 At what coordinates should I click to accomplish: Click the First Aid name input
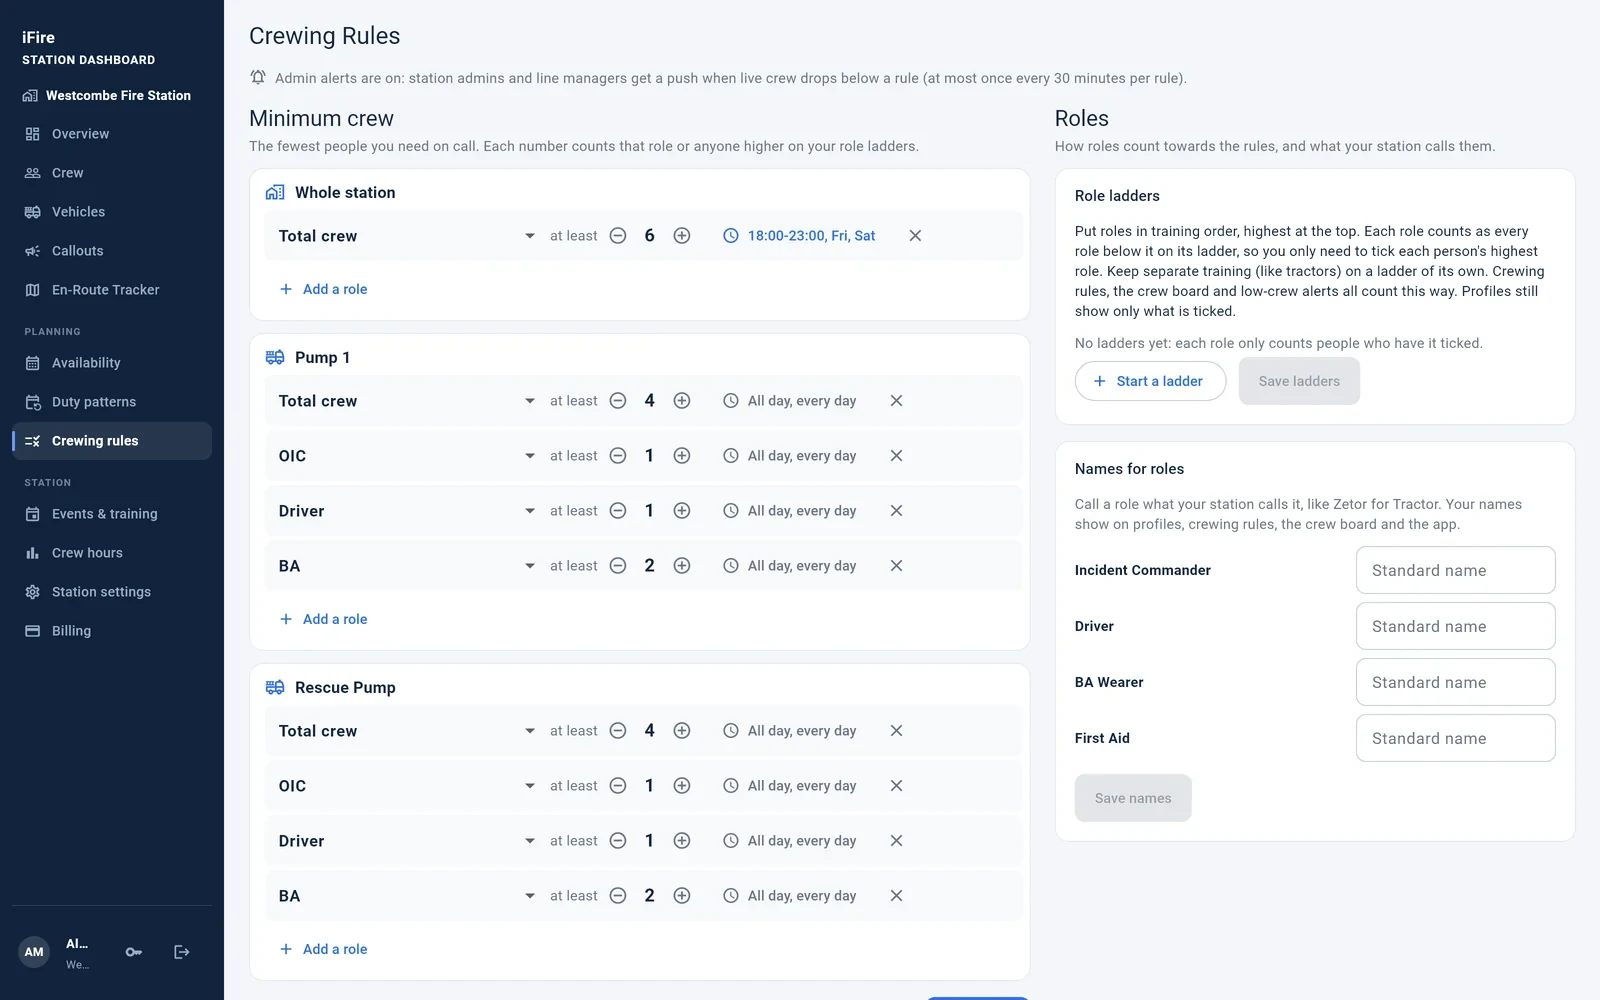point(1455,738)
